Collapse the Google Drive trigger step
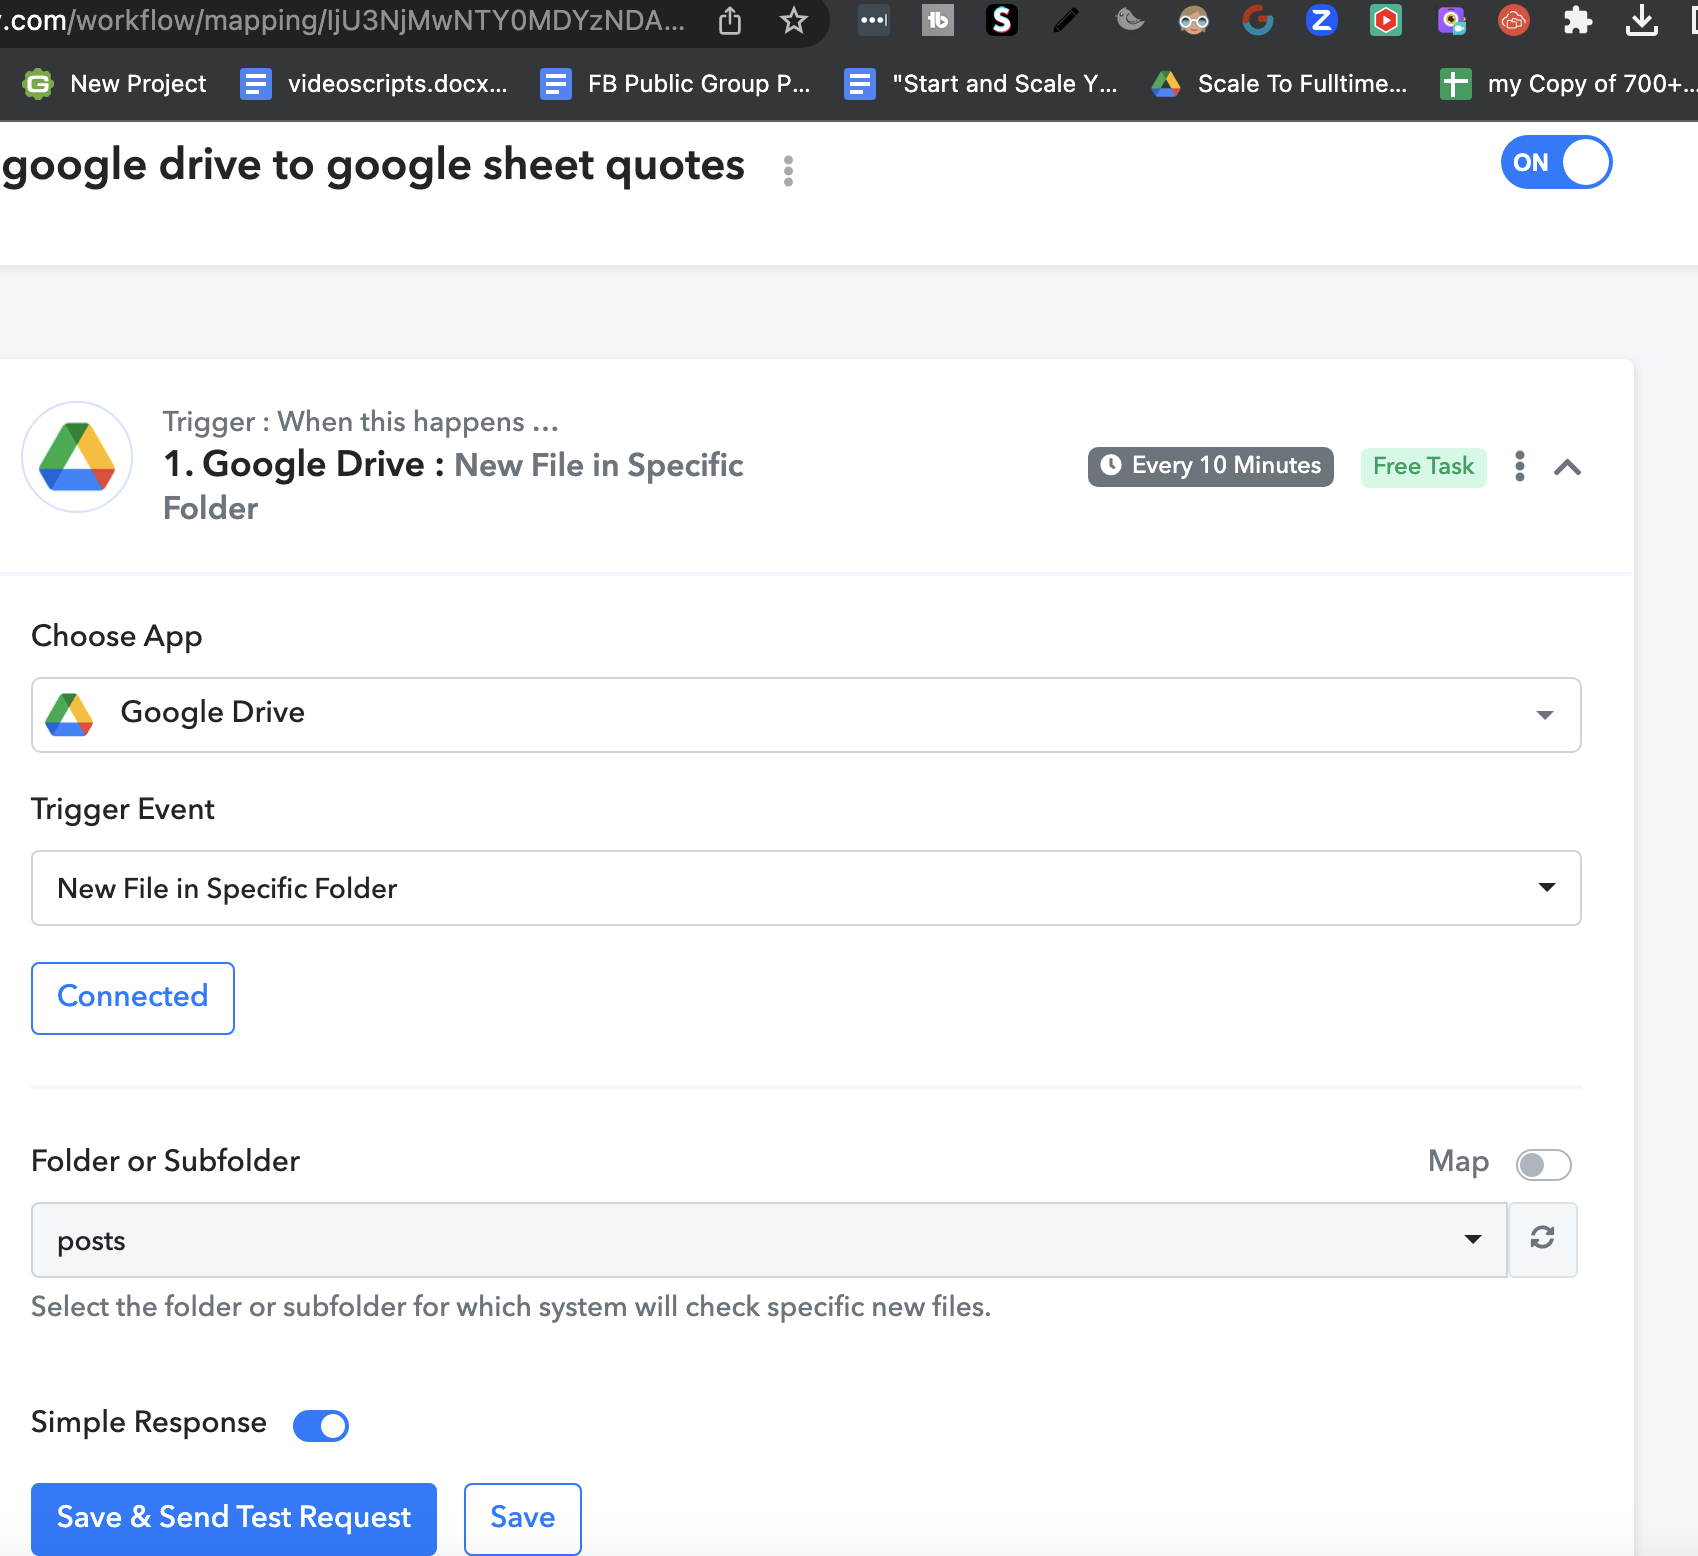This screenshot has width=1698, height=1556. tap(1568, 467)
